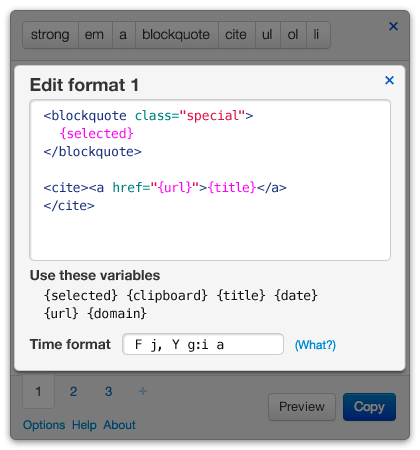Close the Edit format 1 dialog
This screenshot has width=420, height=450.
tap(389, 80)
